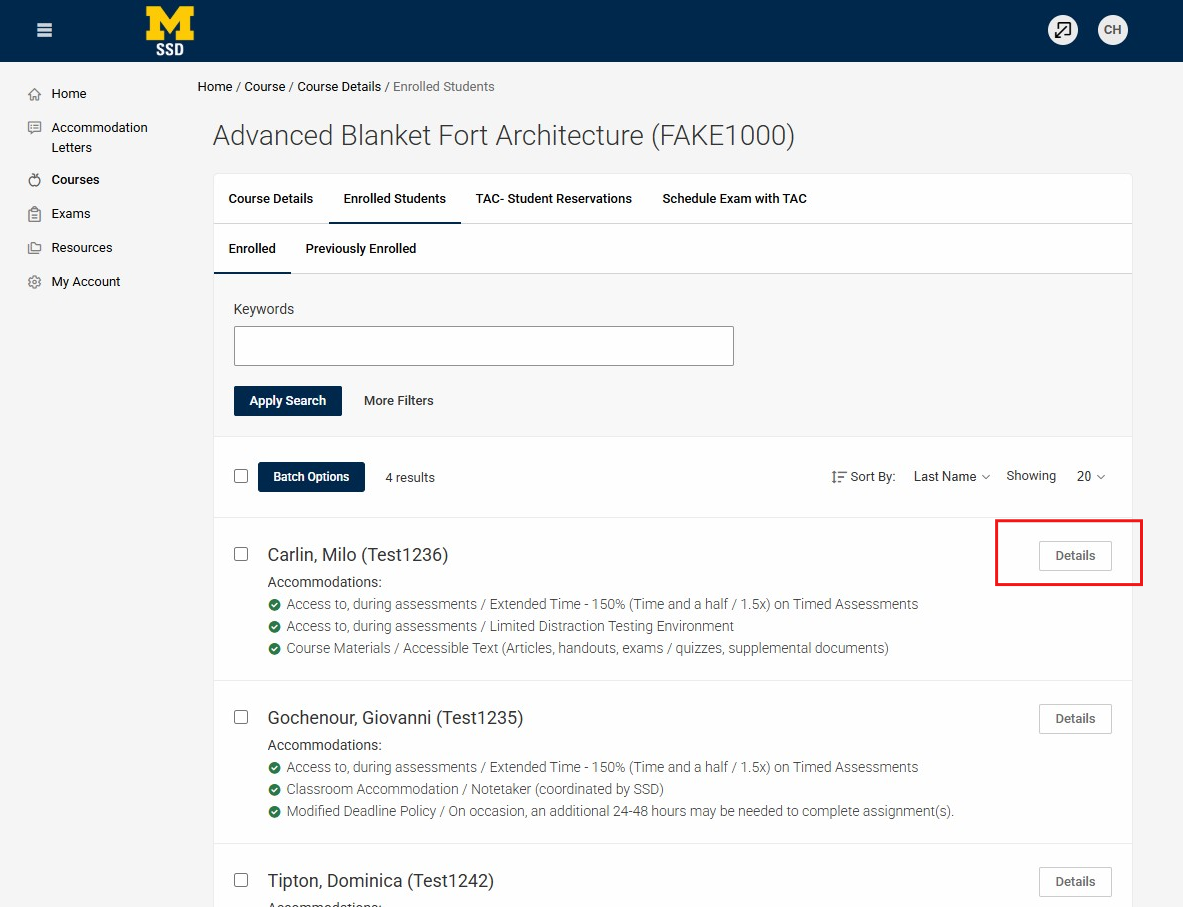This screenshot has height=907, width=1183.
Task: Select the Enrolled Students tab
Action: click(x=395, y=198)
